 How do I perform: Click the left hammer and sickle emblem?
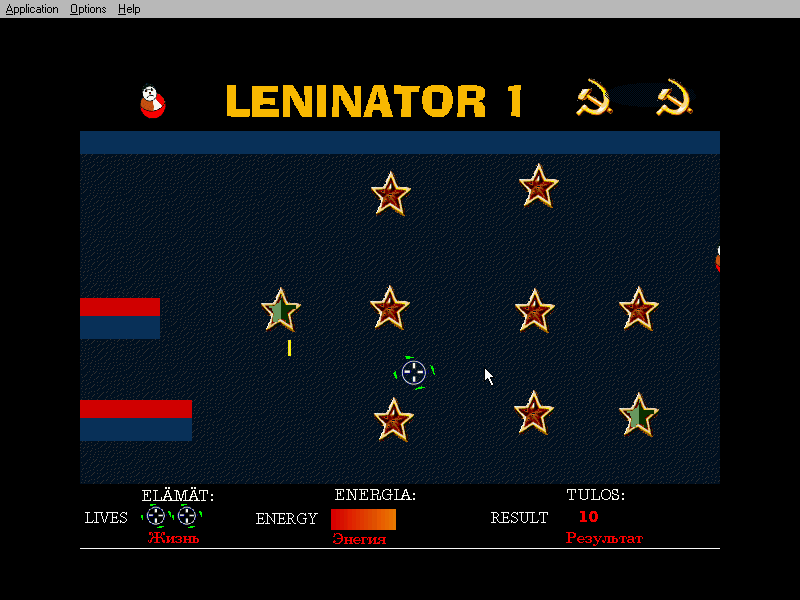click(594, 97)
